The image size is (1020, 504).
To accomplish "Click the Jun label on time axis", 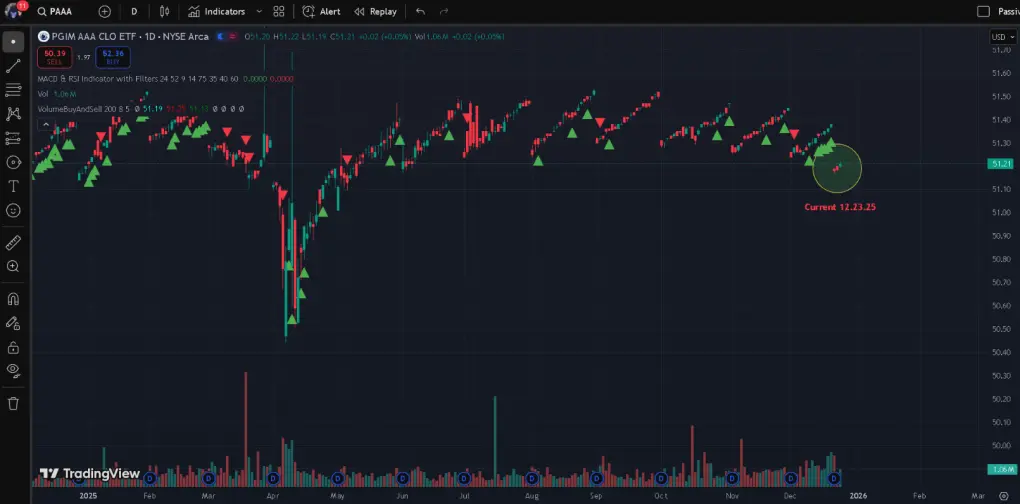I will (x=401, y=496).
